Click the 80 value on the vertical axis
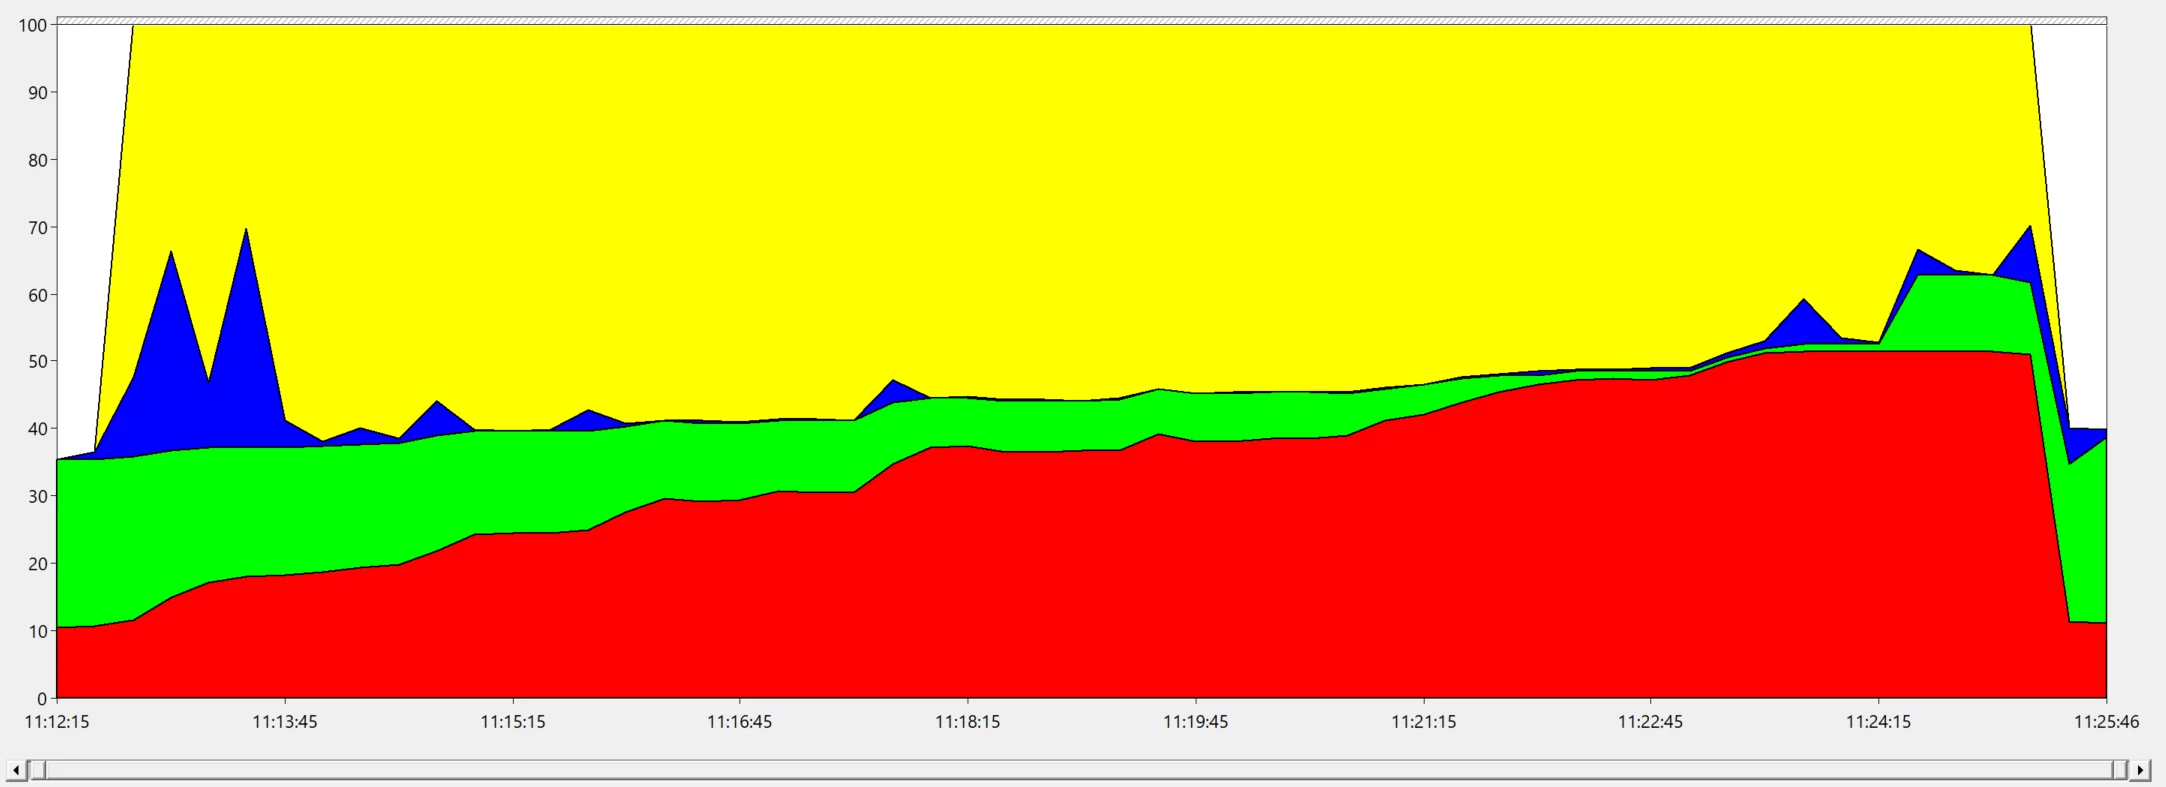Viewport: 2166px width, 787px height. tap(38, 160)
